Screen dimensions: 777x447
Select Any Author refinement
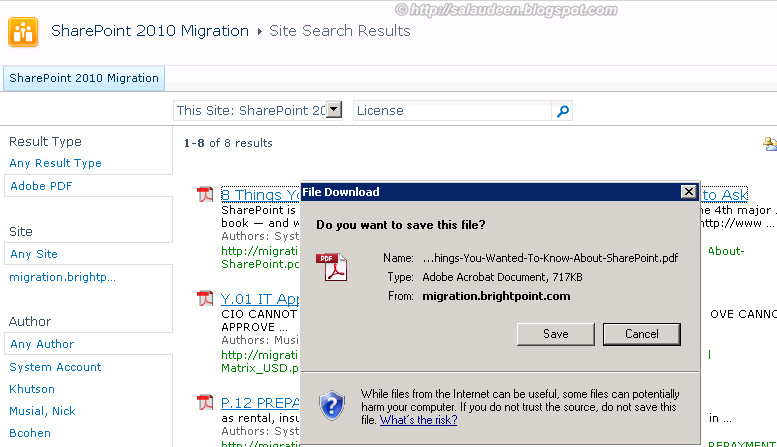click(x=42, y=344)
